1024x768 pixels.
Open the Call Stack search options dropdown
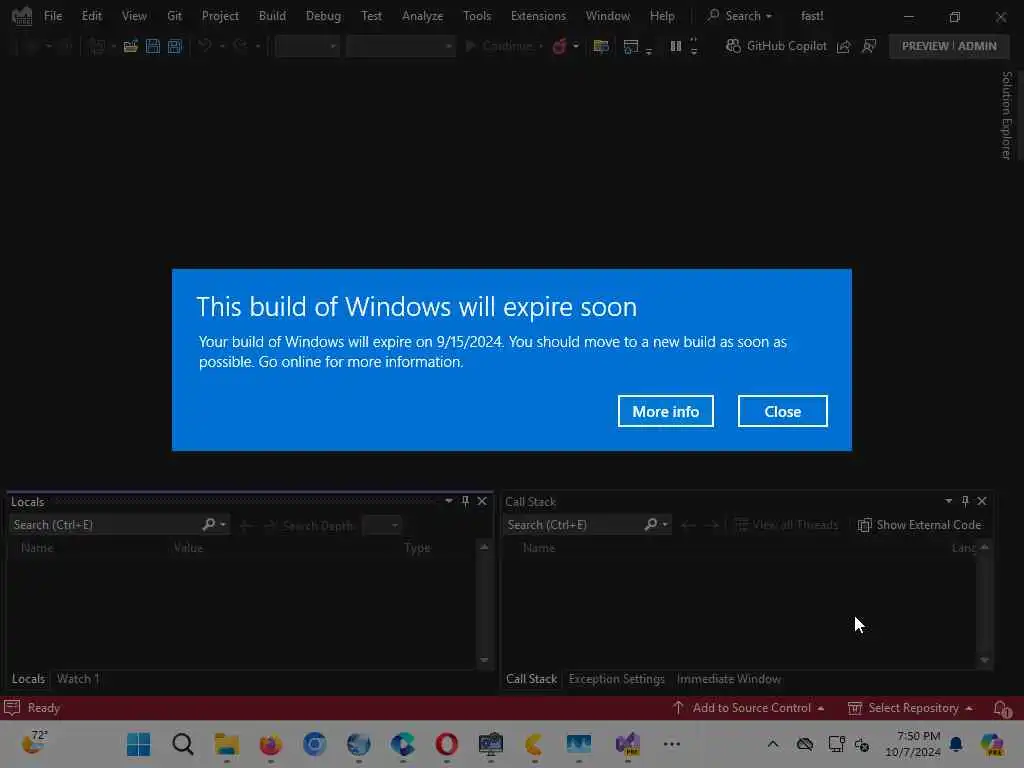click(665, 524)
